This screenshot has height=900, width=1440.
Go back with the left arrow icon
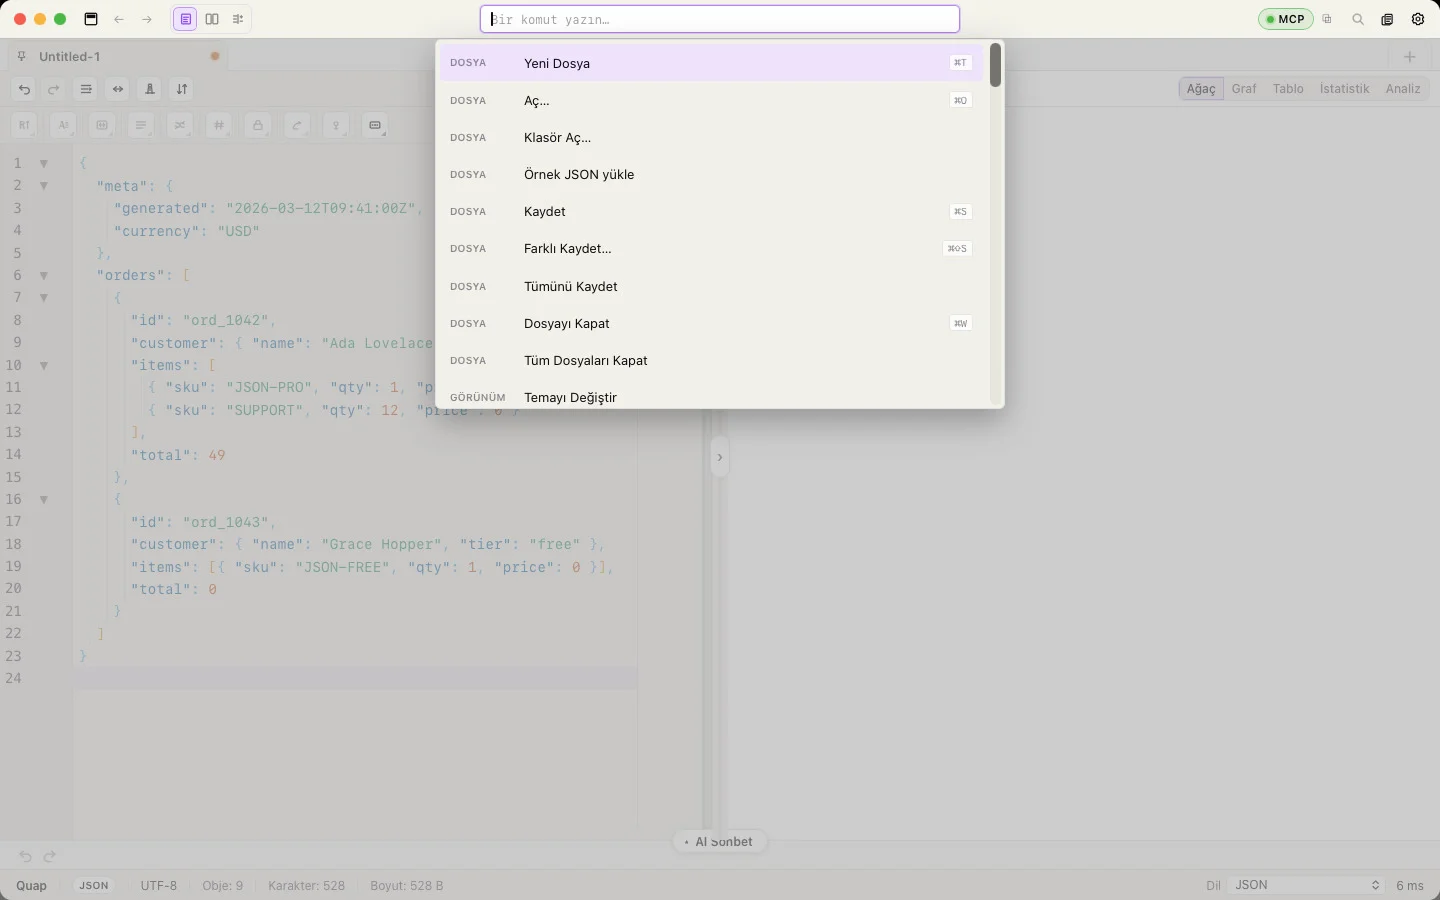click(119, 19)
